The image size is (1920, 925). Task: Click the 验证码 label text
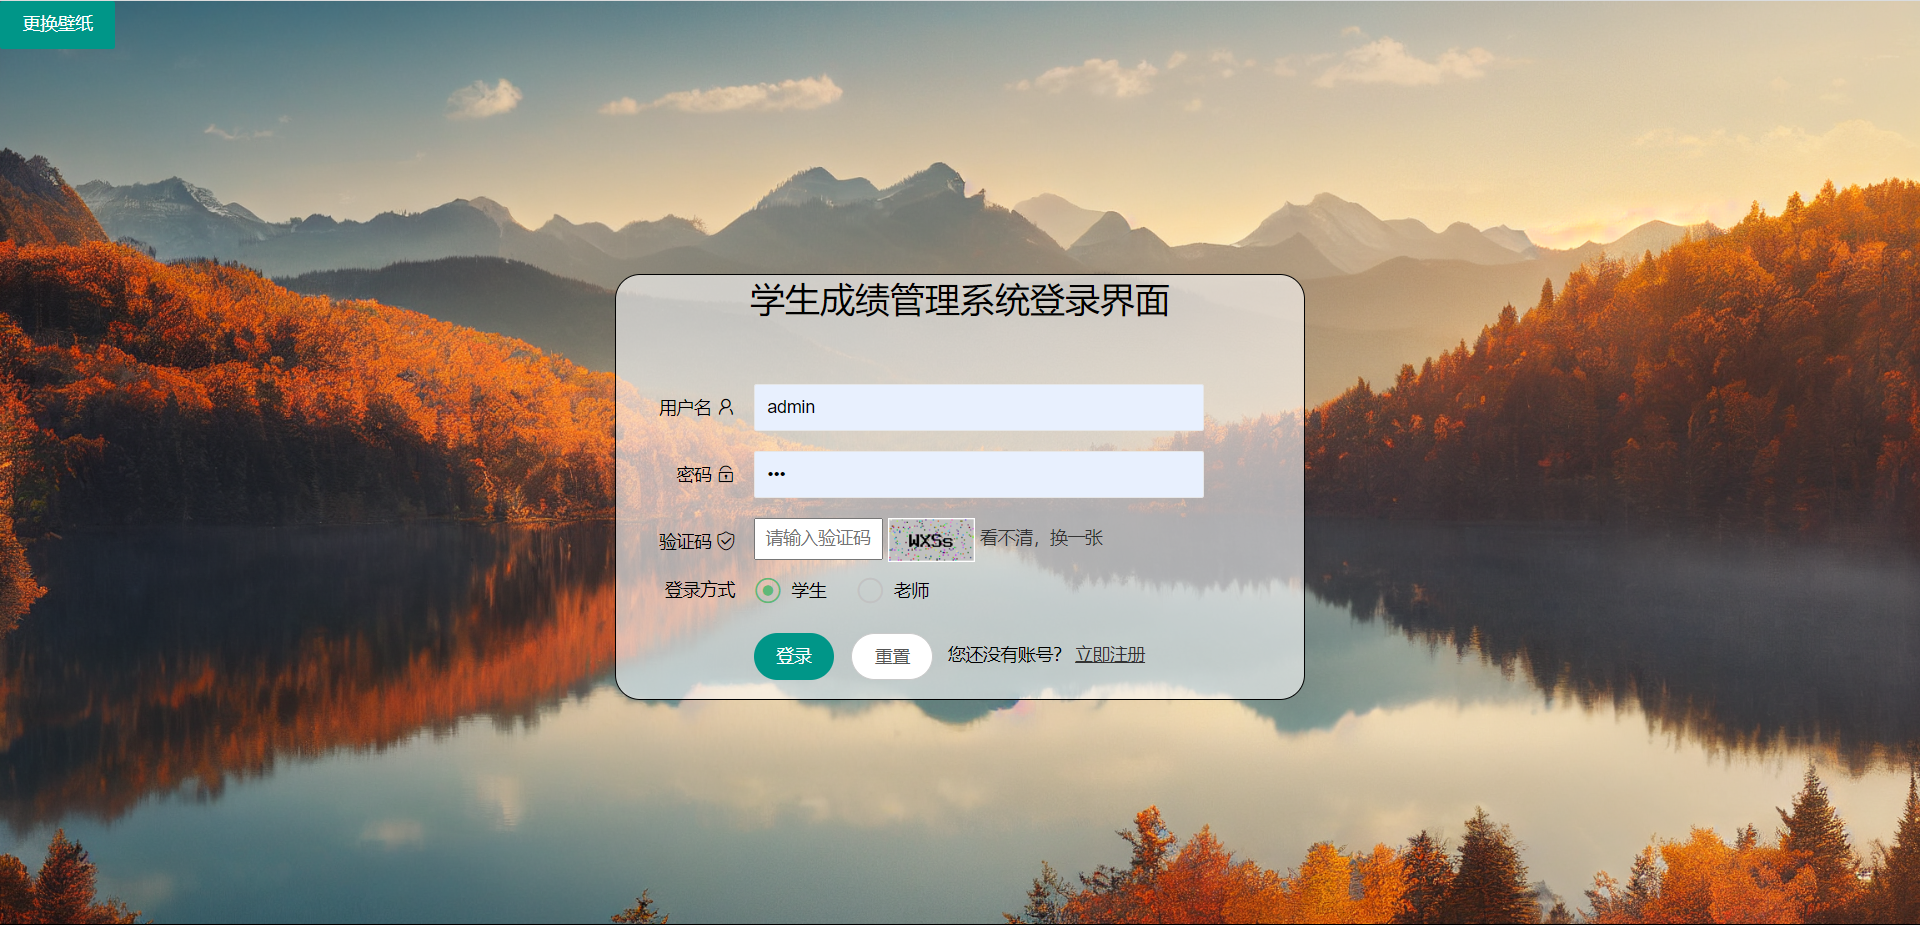[x=685, y=541]
